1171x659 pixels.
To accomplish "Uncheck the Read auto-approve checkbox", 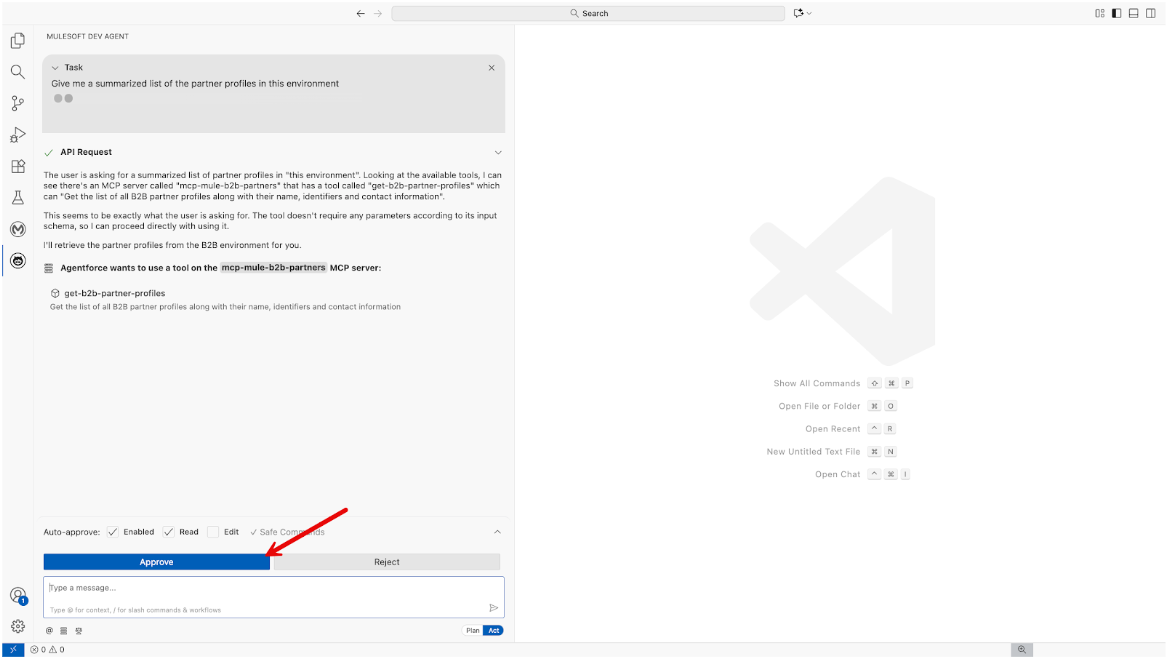I will pyautogui.click(x=169, y=532).
